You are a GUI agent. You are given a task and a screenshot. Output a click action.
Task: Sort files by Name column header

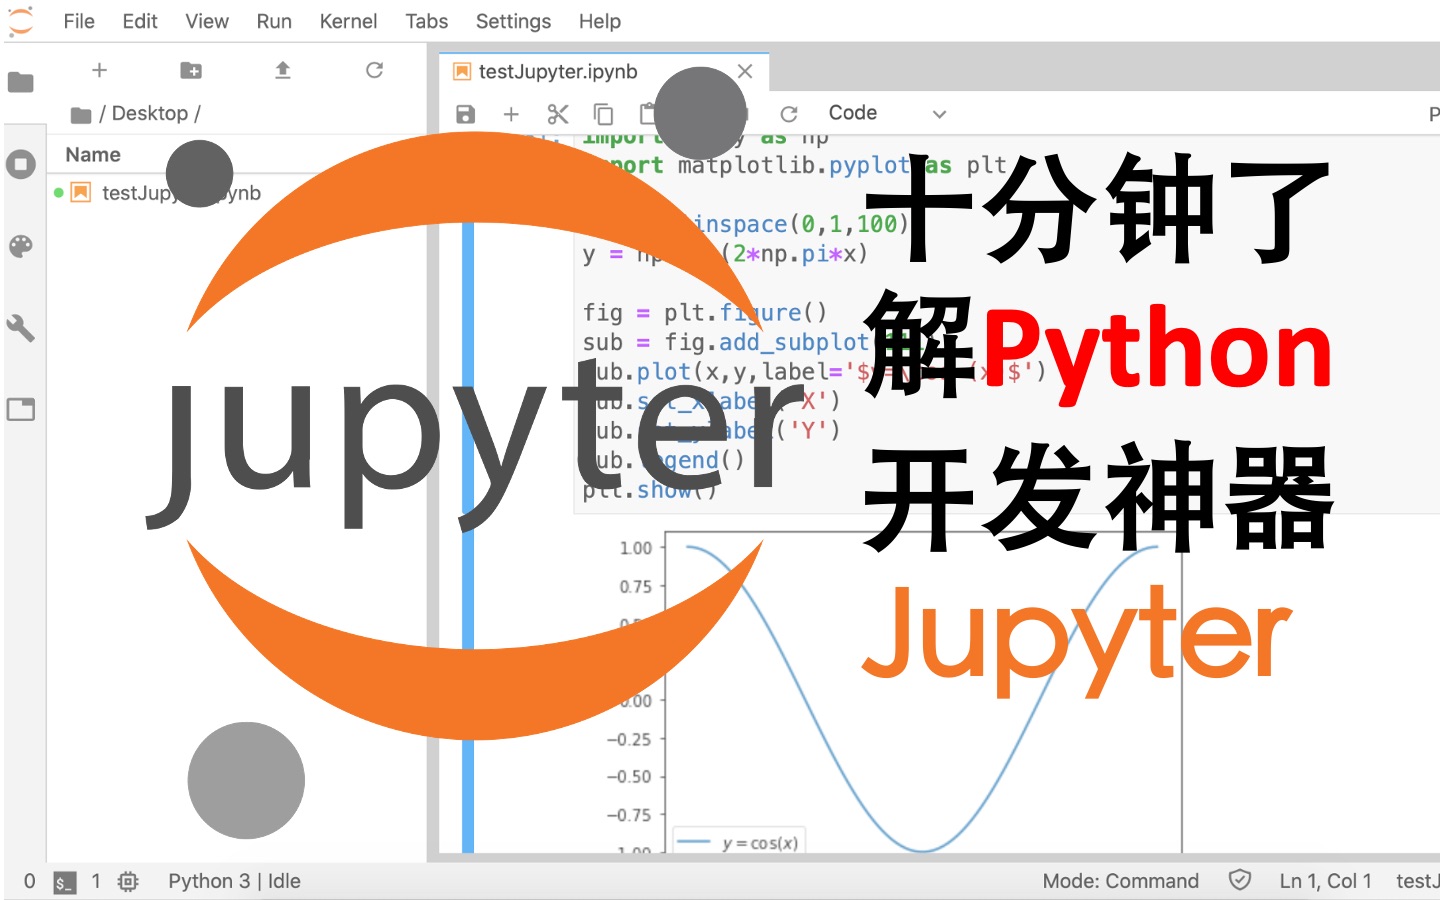[93, 154]
